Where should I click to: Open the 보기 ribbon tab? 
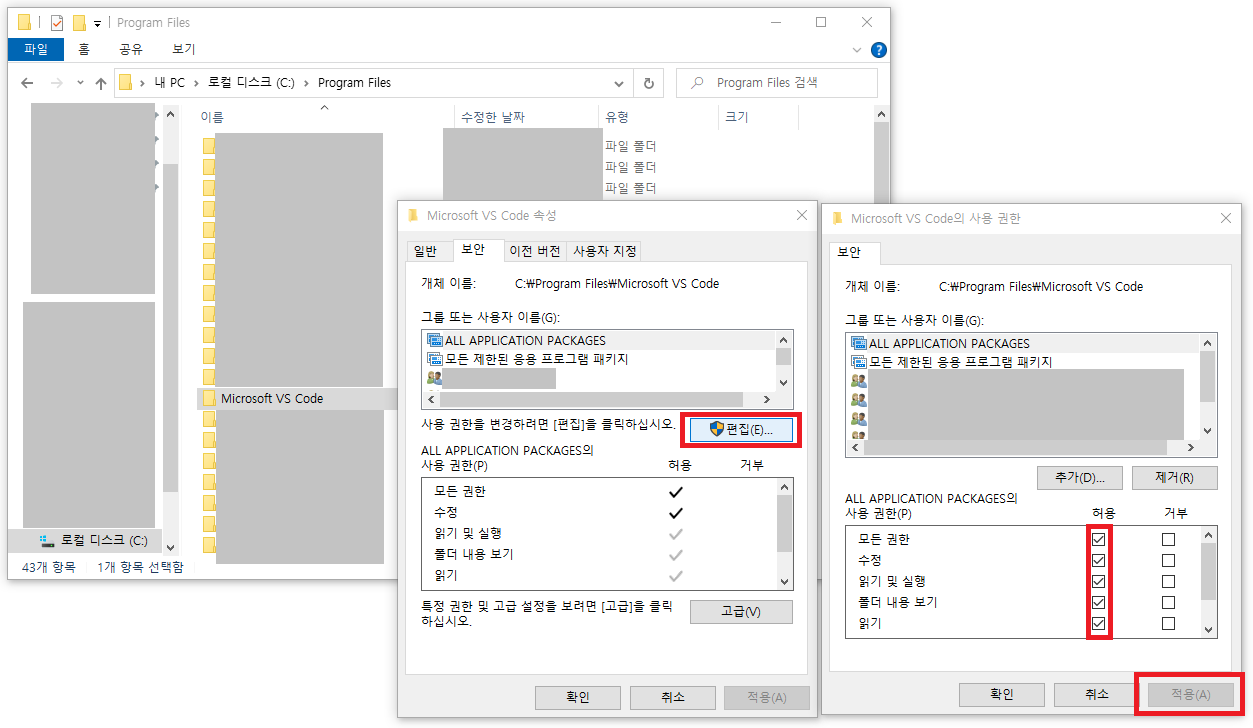[184, 49]
